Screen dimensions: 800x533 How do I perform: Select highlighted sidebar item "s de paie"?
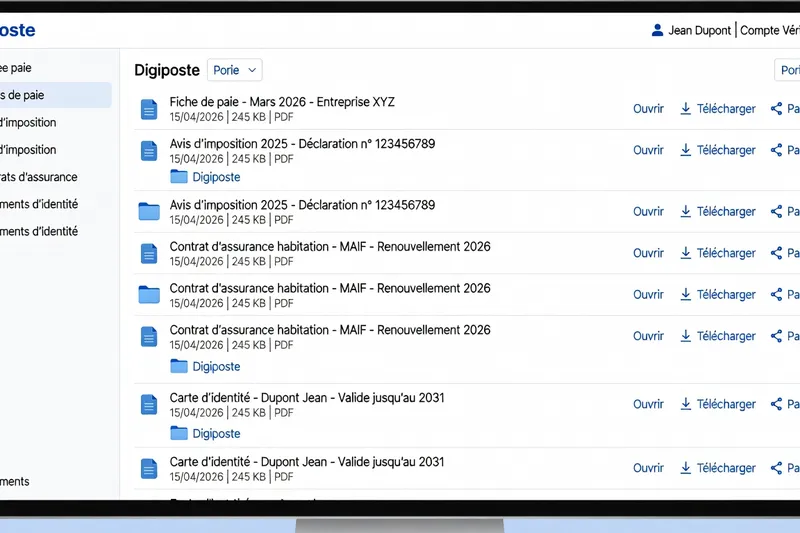[x=56, y=95]
